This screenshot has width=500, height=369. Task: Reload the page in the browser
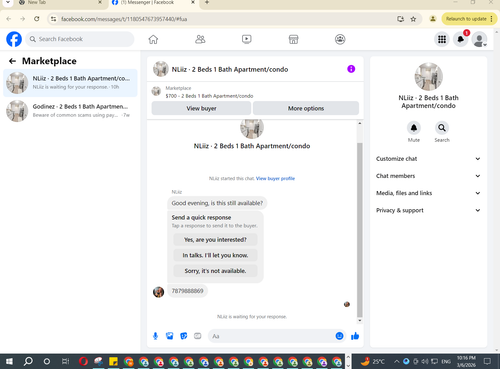click(37, 19)
